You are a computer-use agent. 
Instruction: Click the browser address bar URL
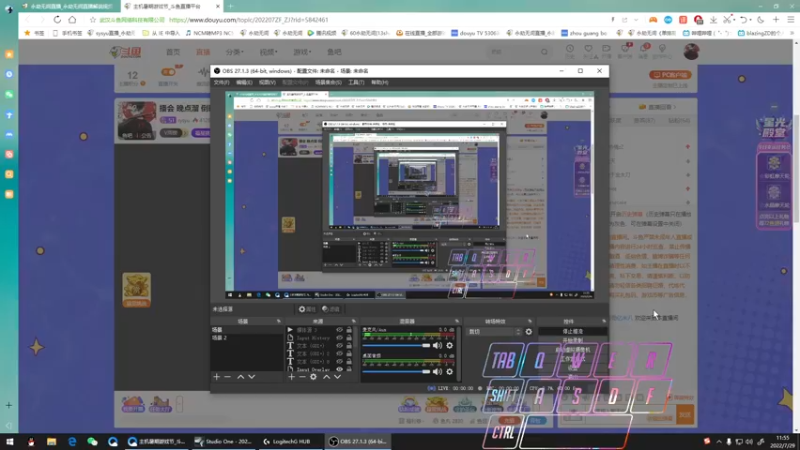click(248, 20)
